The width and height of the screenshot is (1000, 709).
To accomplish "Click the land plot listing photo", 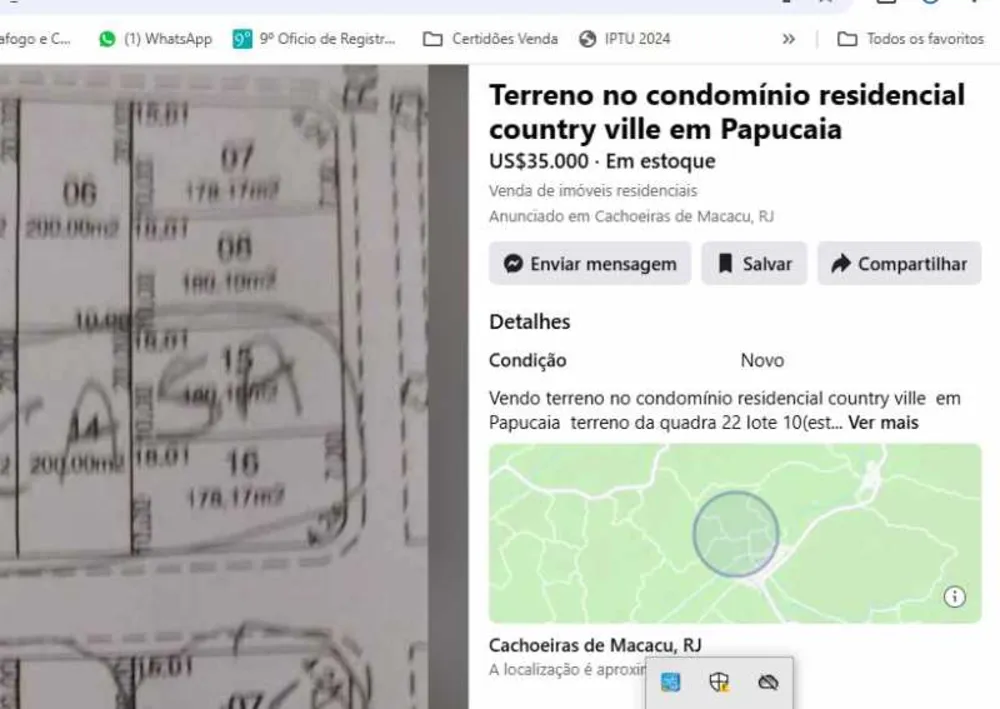I will [214, 386].
